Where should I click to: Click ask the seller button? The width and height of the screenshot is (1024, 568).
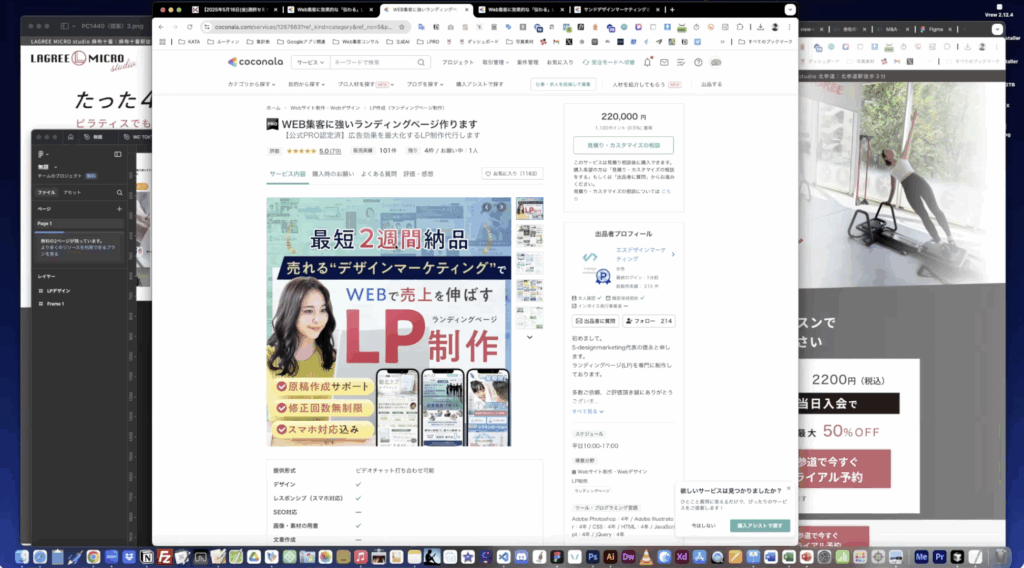pyautogui.click(x=596, y=321)
